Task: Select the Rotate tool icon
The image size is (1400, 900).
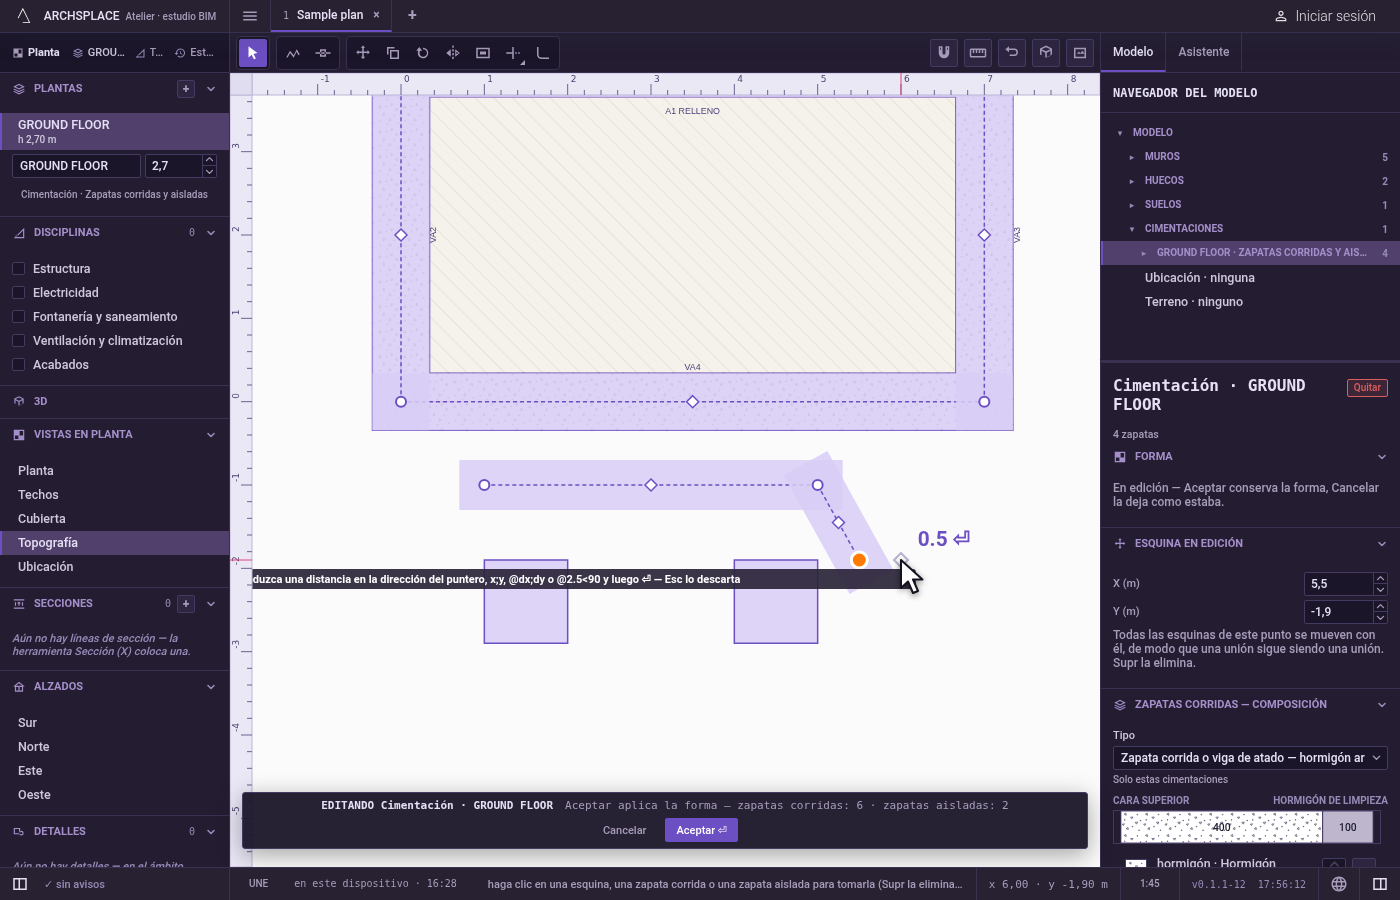Action: 423,53
